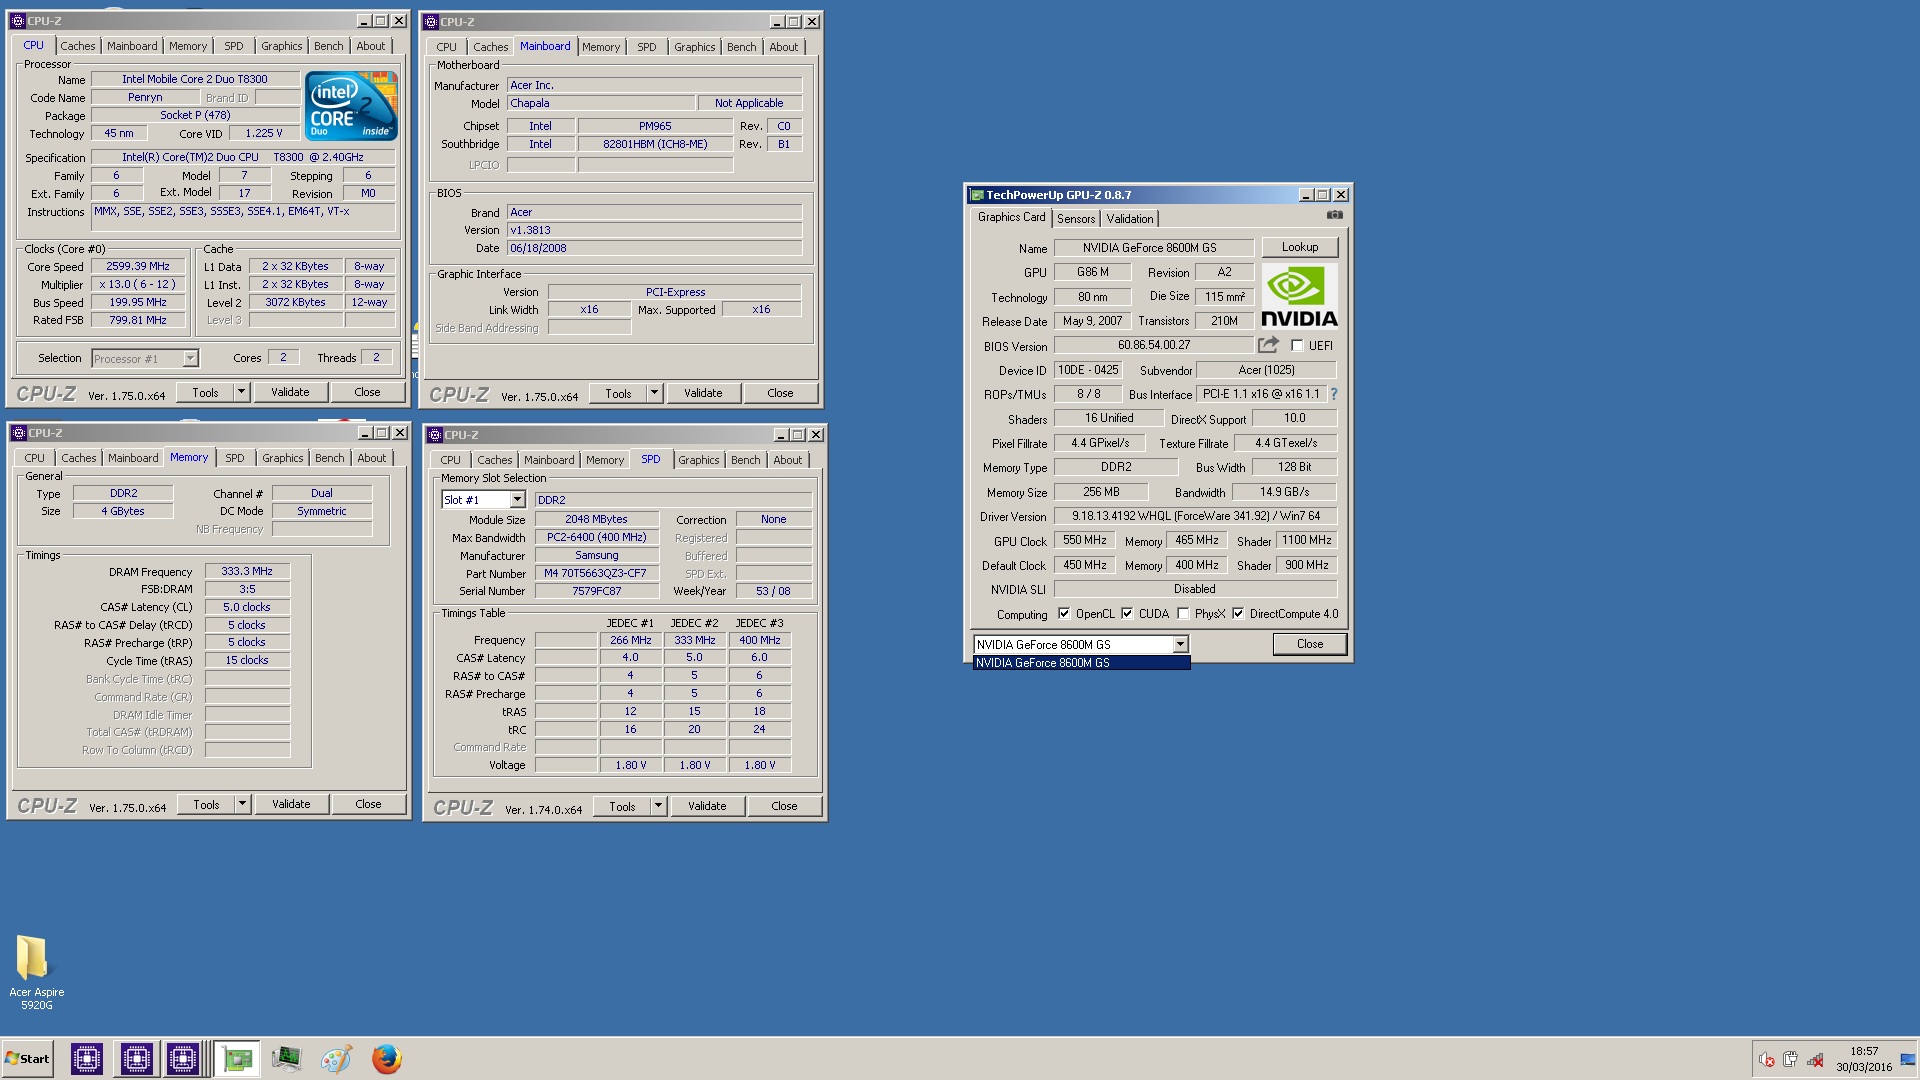This screenshot has width=1920, height=1080.
Task: Click the DRAM Frequency value 333.3 MHz
Action: 247,571
